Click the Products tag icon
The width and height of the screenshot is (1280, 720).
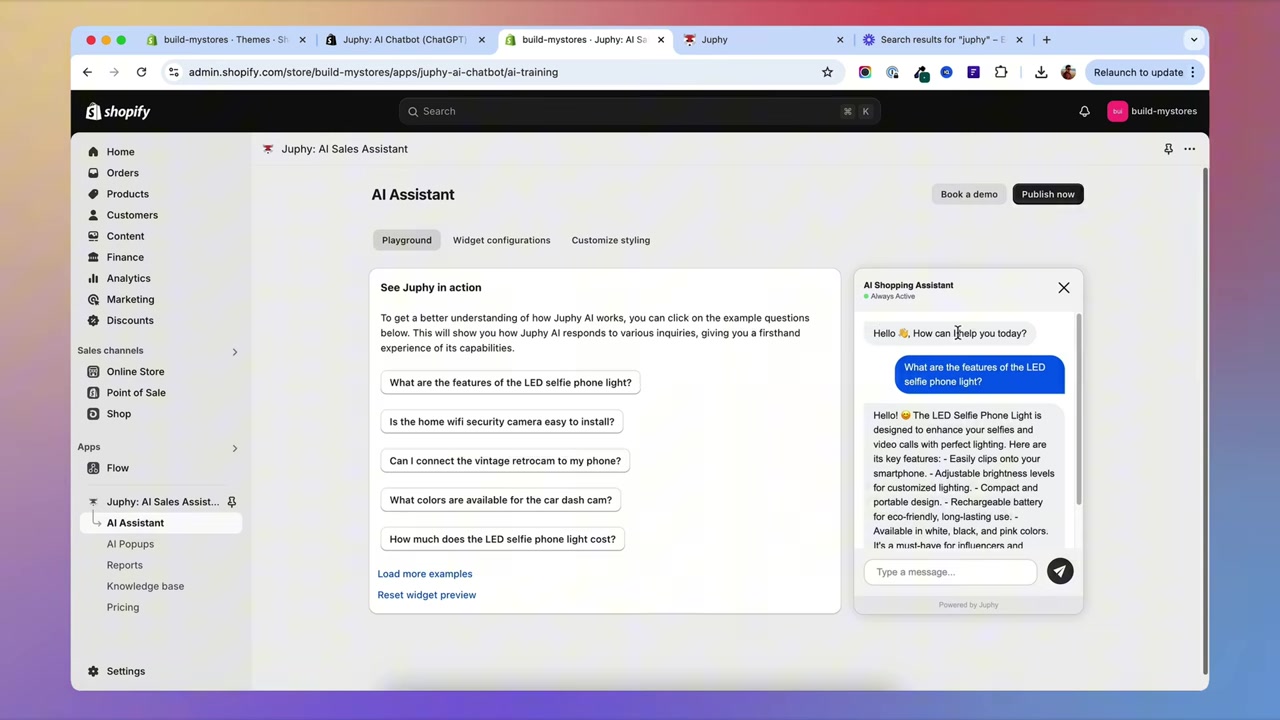click(93, 194)
